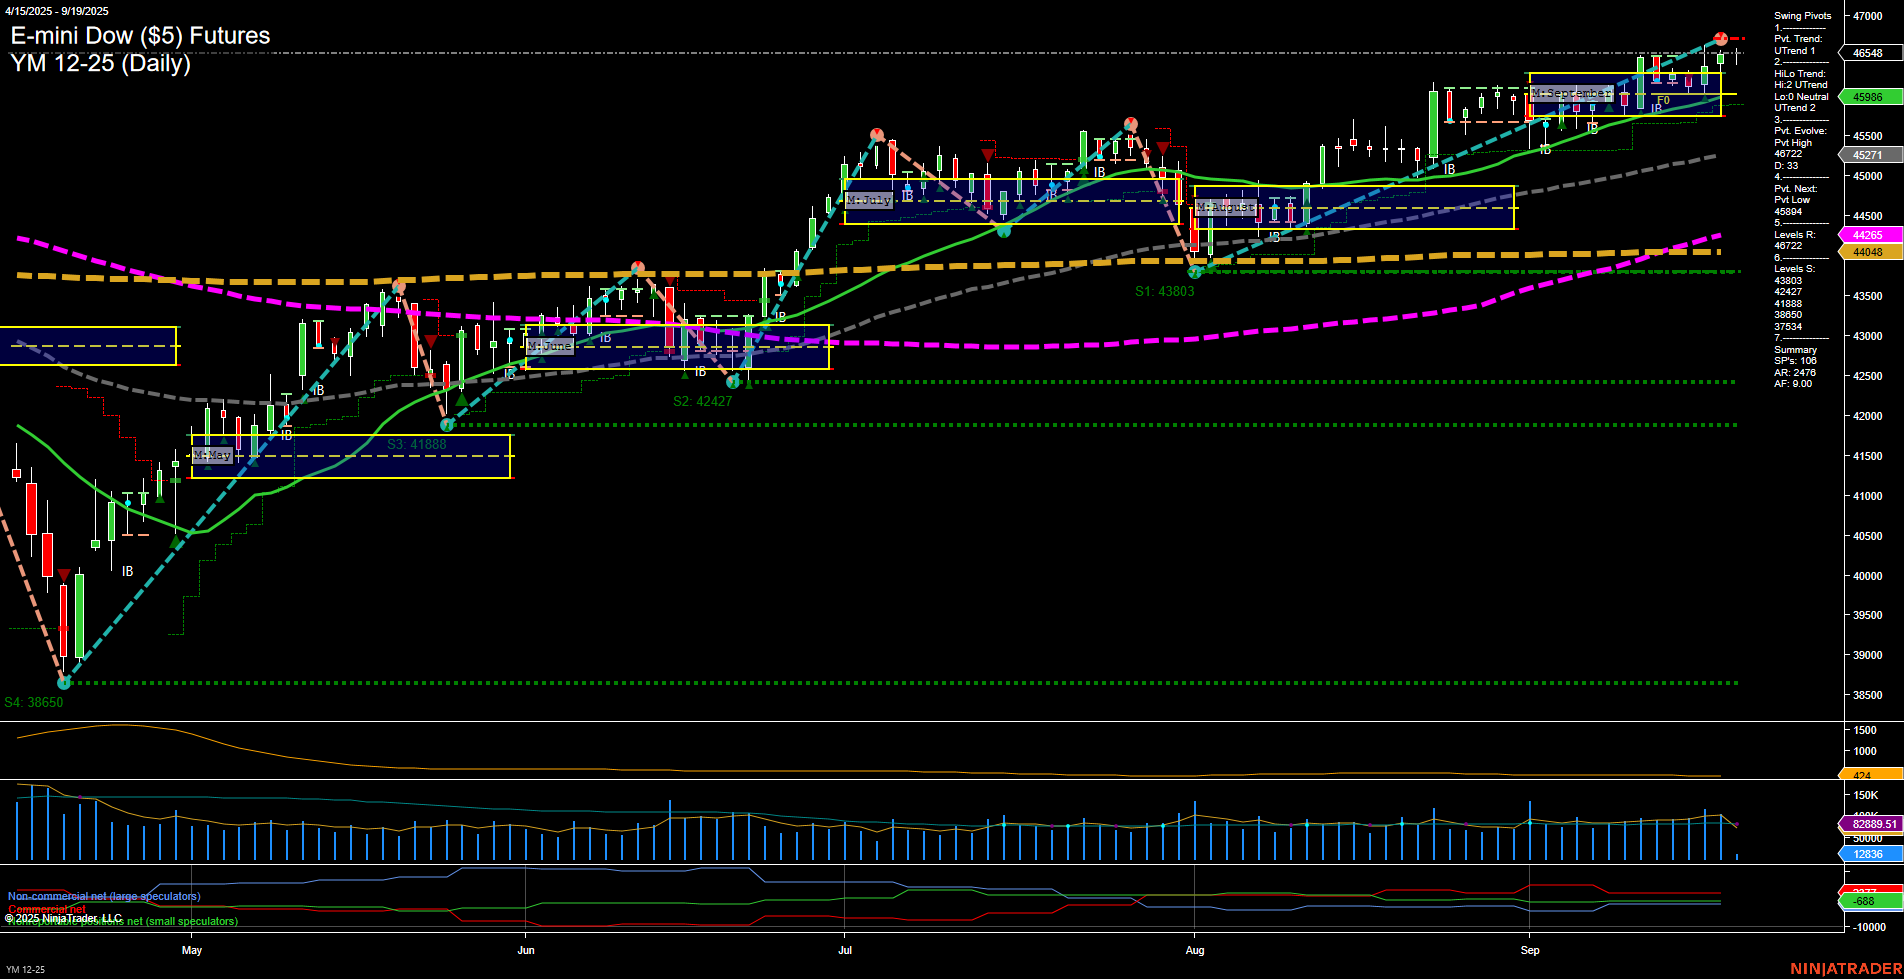Click the 4/15/2025 - 9/19/2025 date range
1904x979 pixels.
[56, 11]
